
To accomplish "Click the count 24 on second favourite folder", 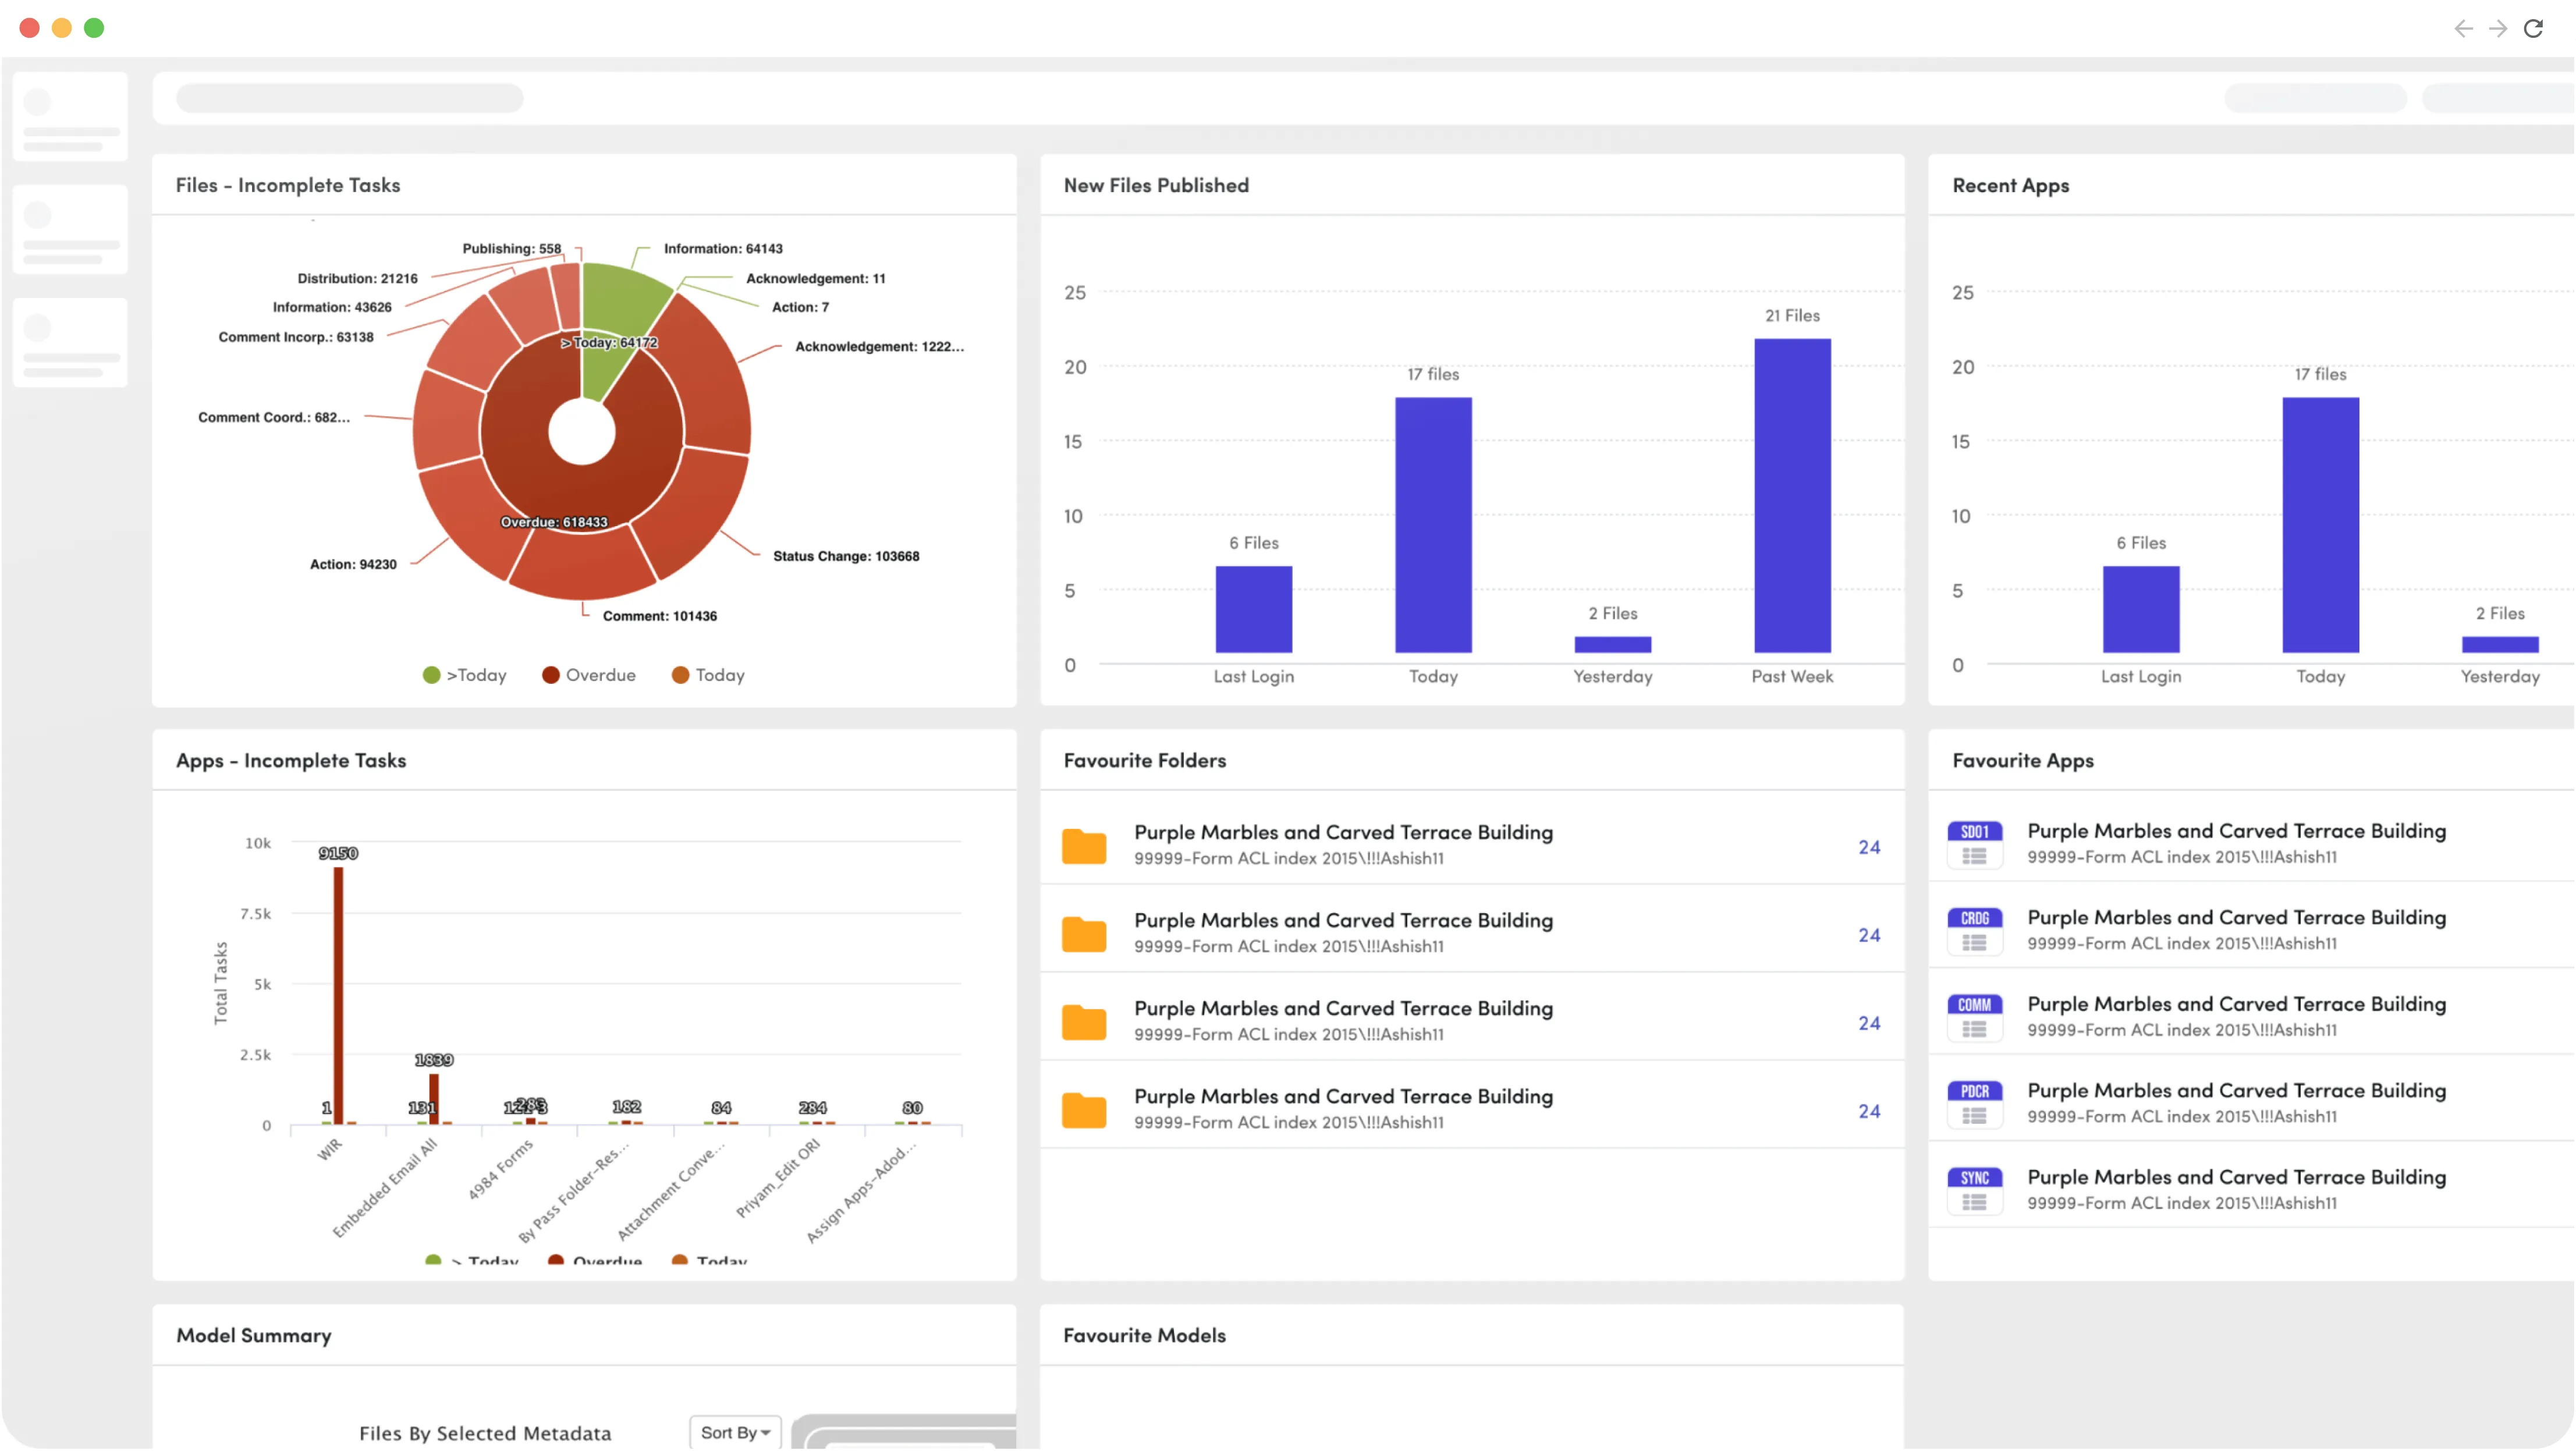I will pos(1869,935).
